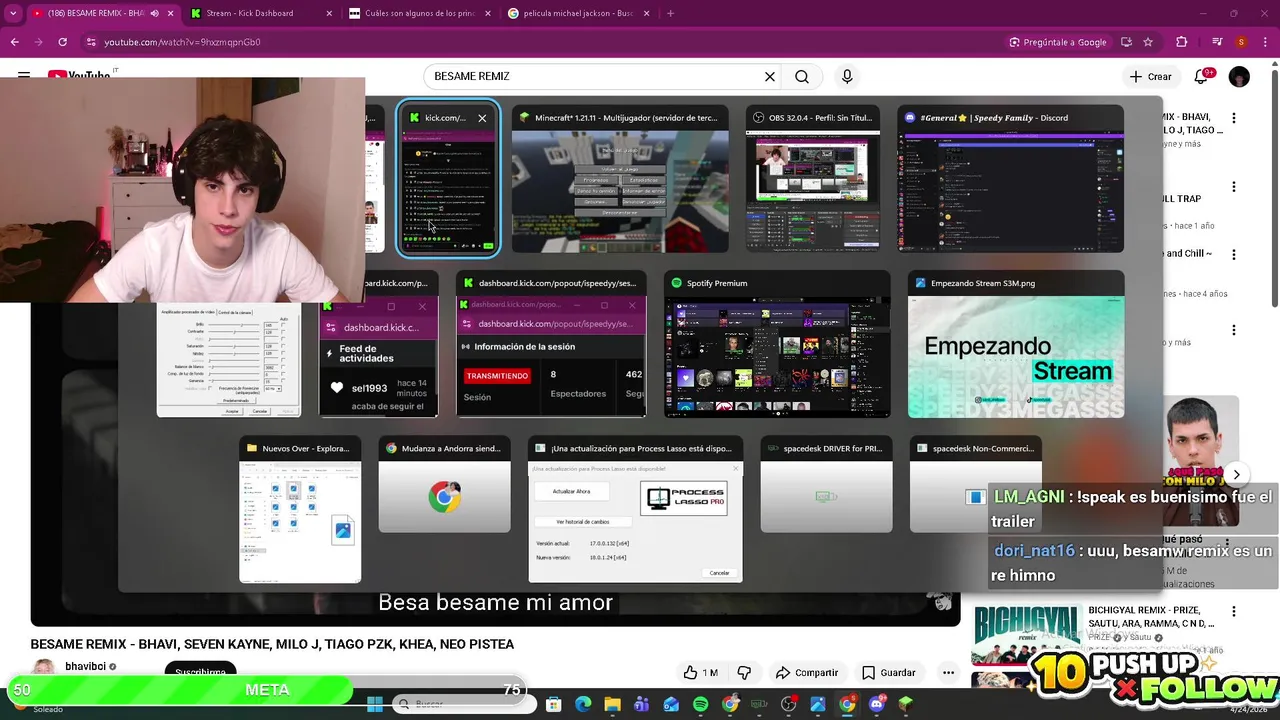The width and height of the screenshot is (1280, 720).
Task: Open File Explorer from the taskbar
Action: pos(612,705)
